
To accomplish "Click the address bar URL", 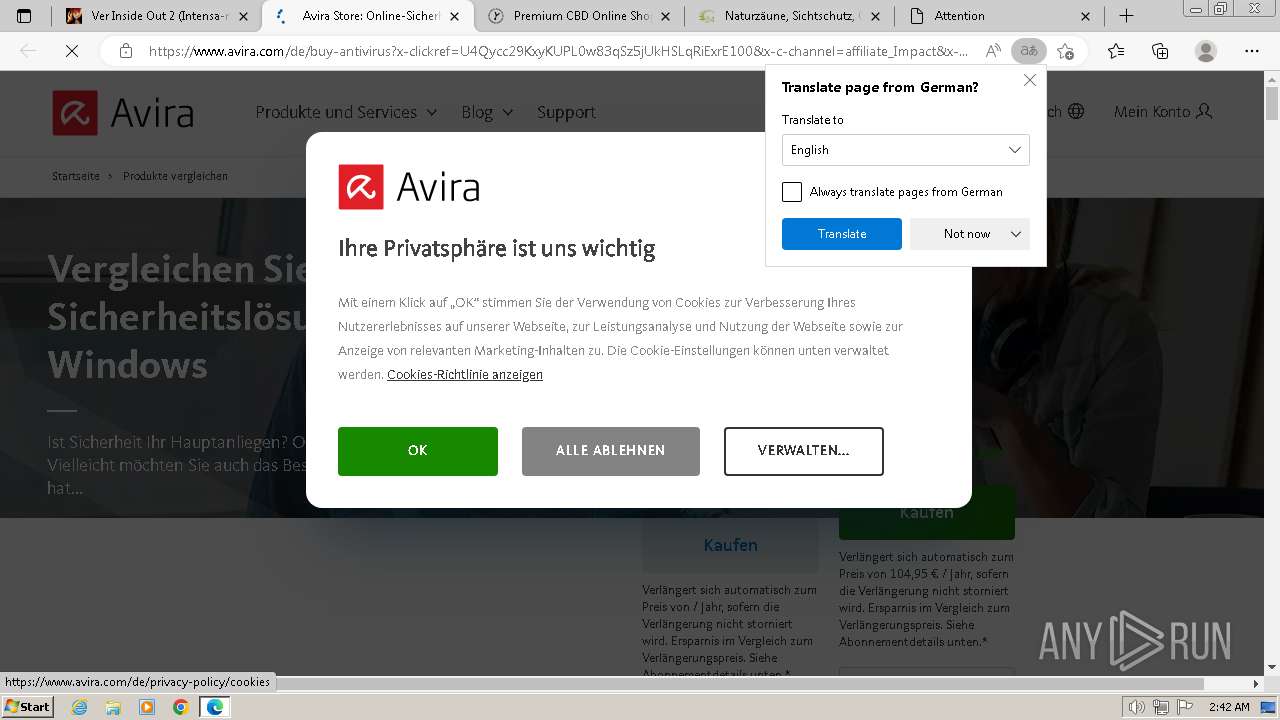I will (558, 51).
